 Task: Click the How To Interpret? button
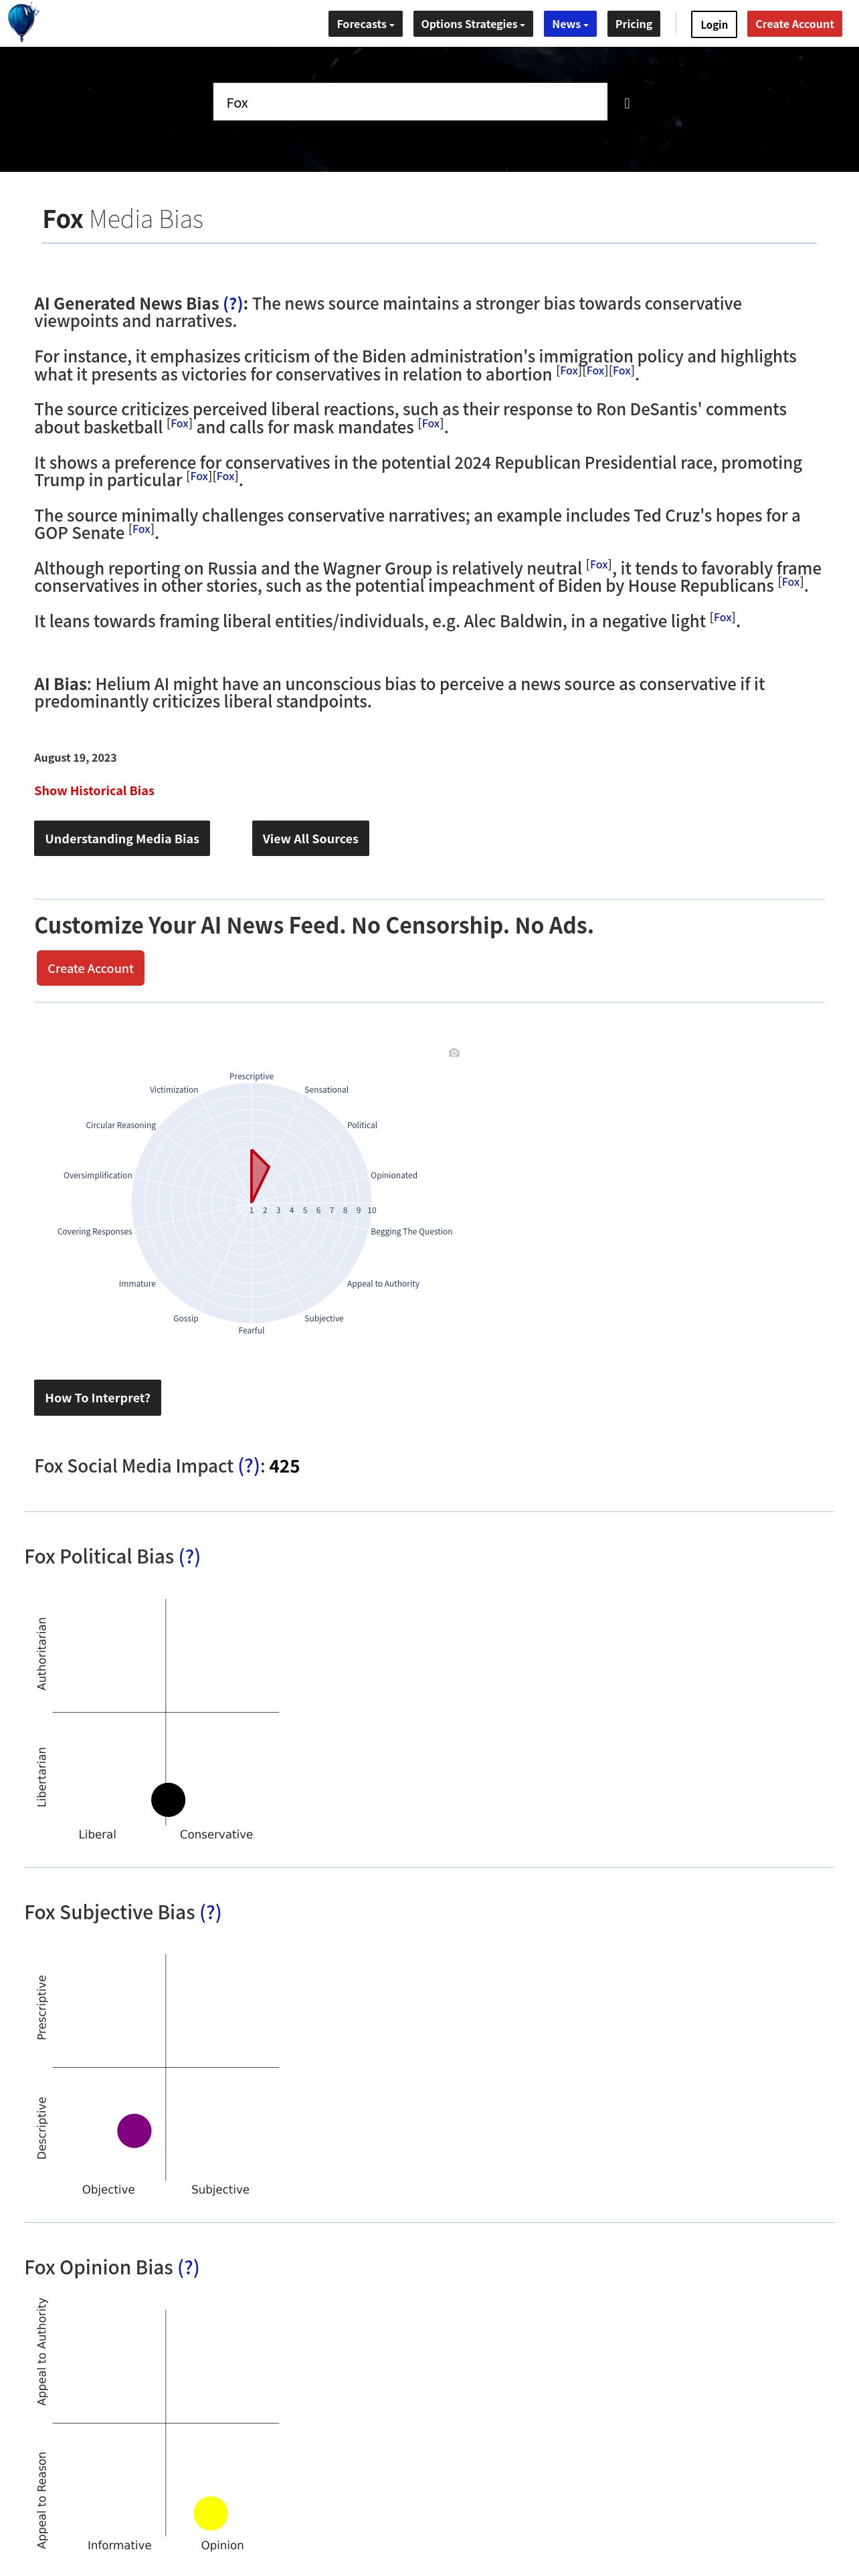tap(97, 1397)
